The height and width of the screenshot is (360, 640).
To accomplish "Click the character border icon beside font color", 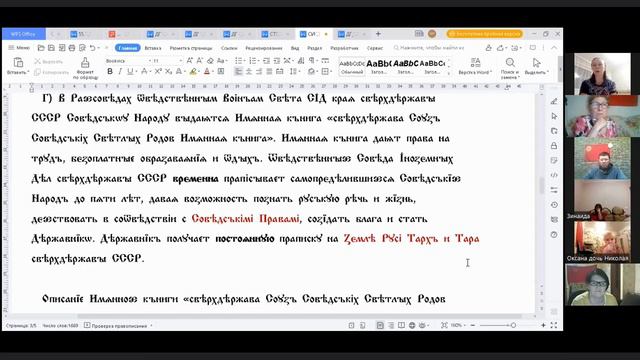I will 221,71.
